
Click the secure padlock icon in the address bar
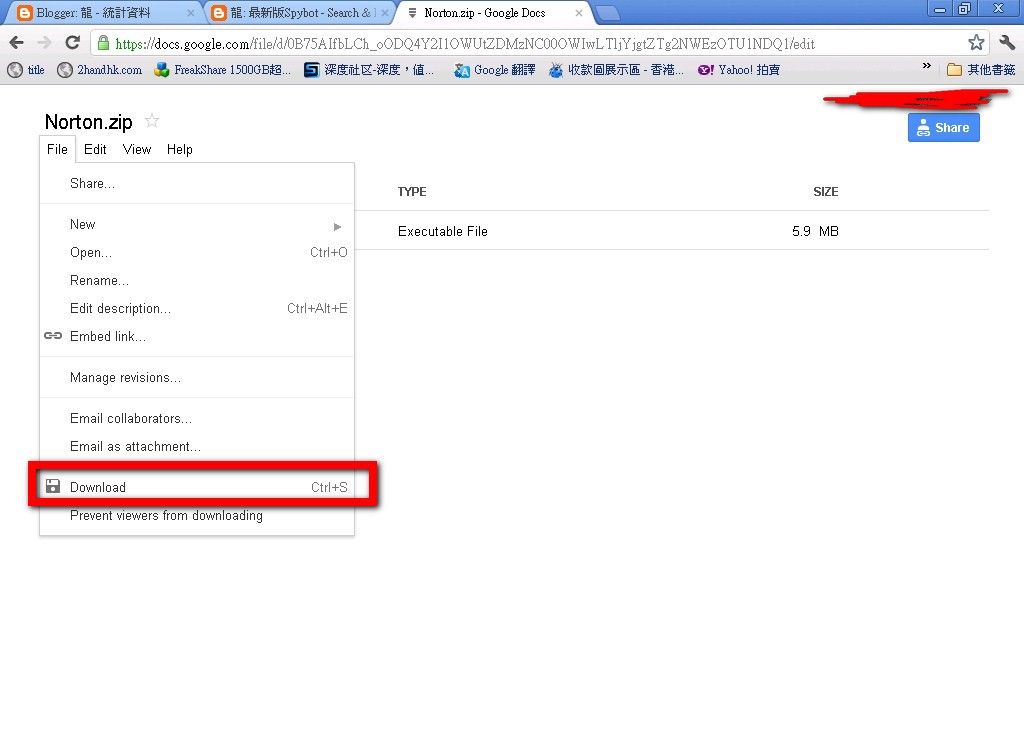point(103,43)
